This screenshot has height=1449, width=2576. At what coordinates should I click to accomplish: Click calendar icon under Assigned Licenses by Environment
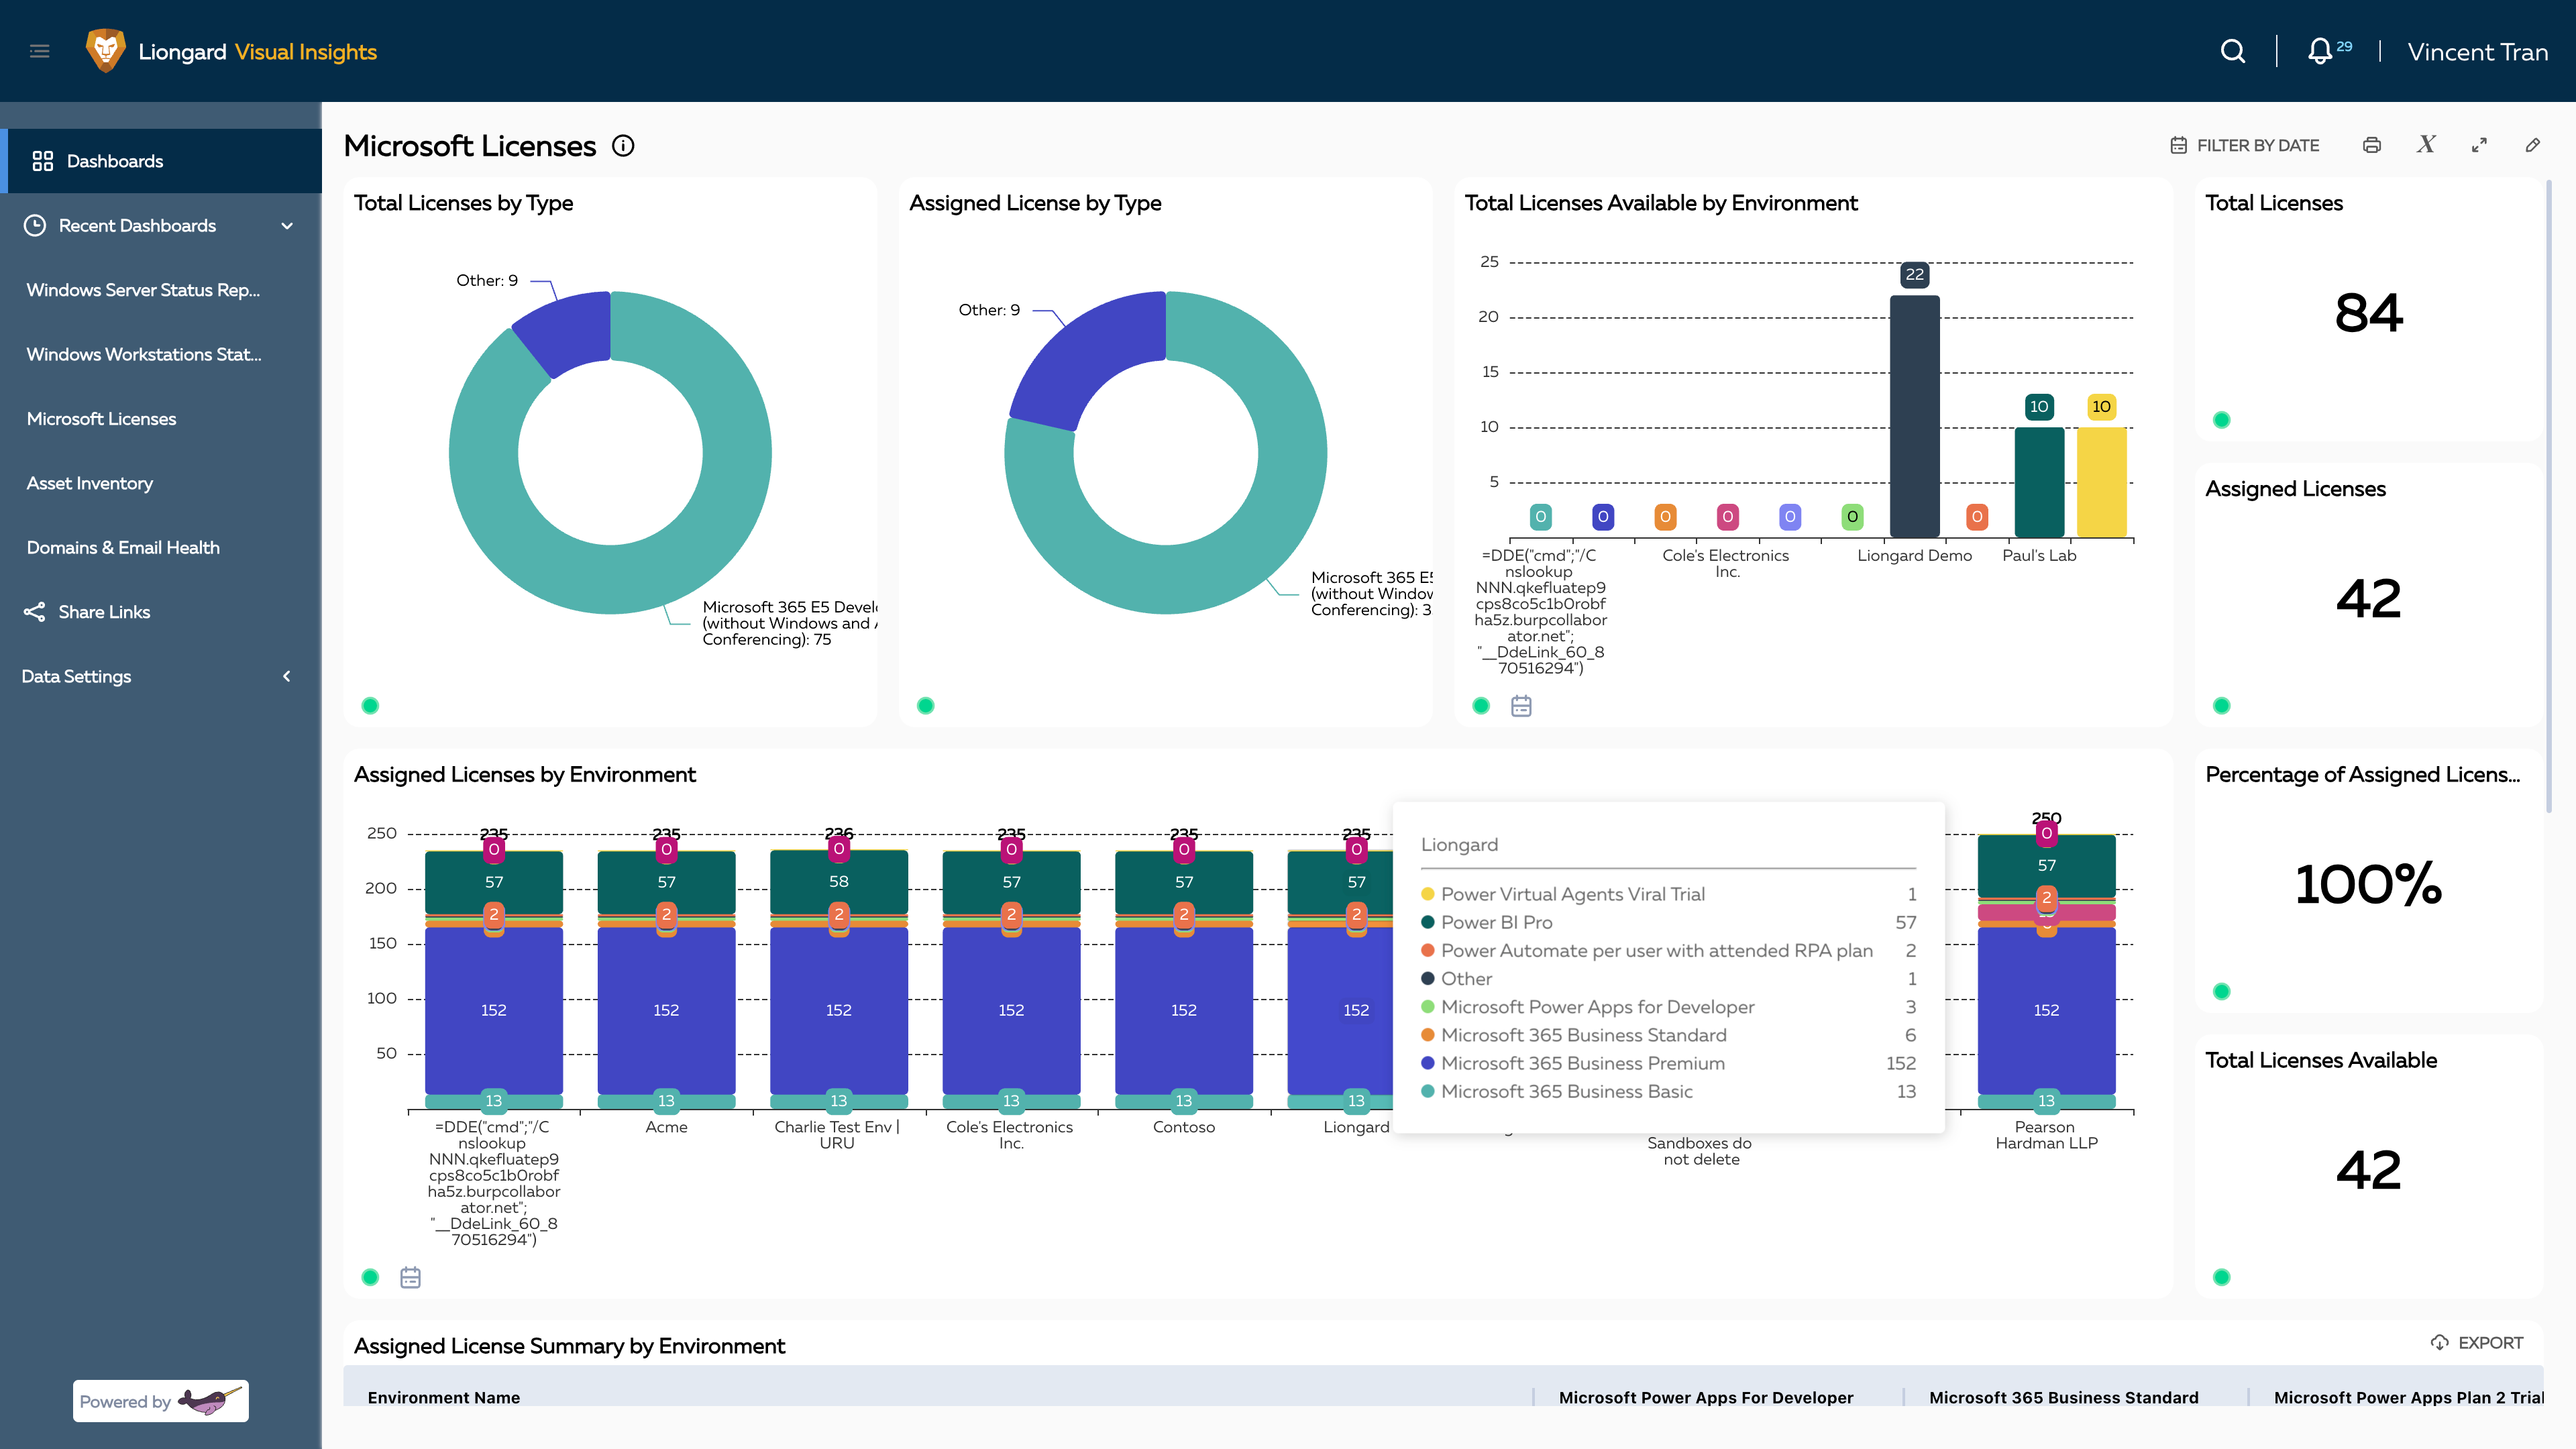pos(410,1277)
